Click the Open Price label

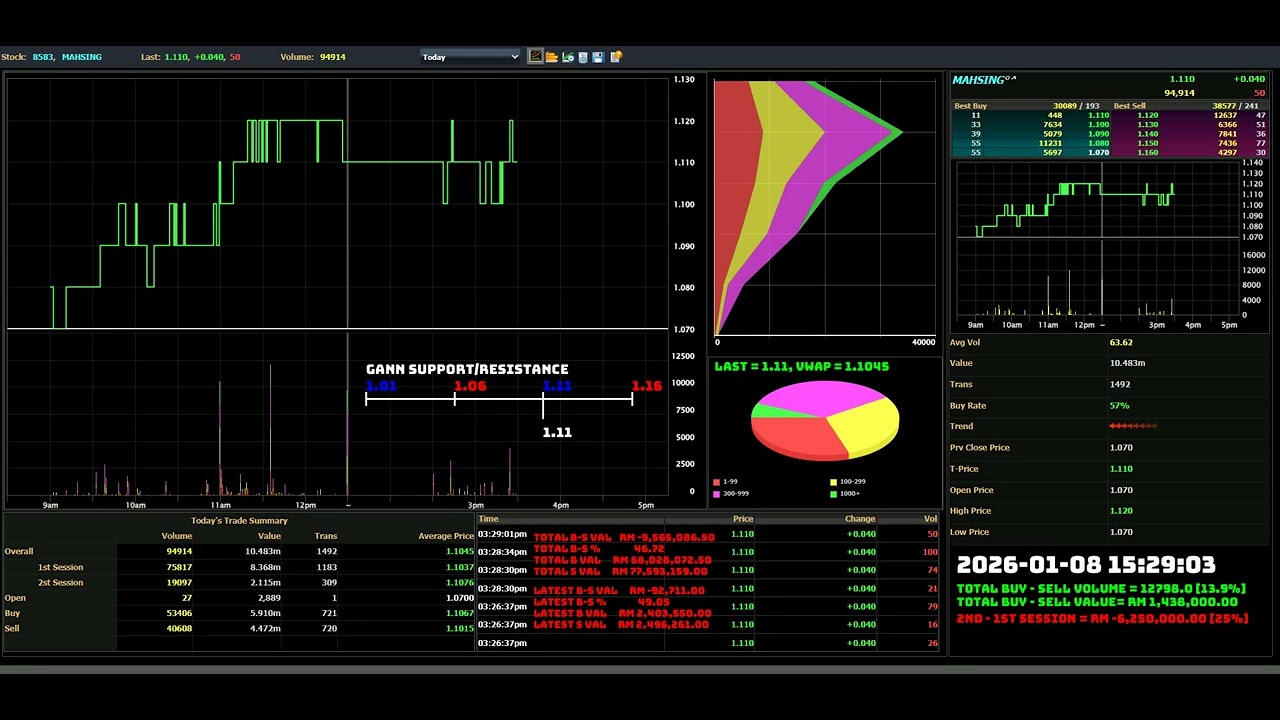(971, 490)
